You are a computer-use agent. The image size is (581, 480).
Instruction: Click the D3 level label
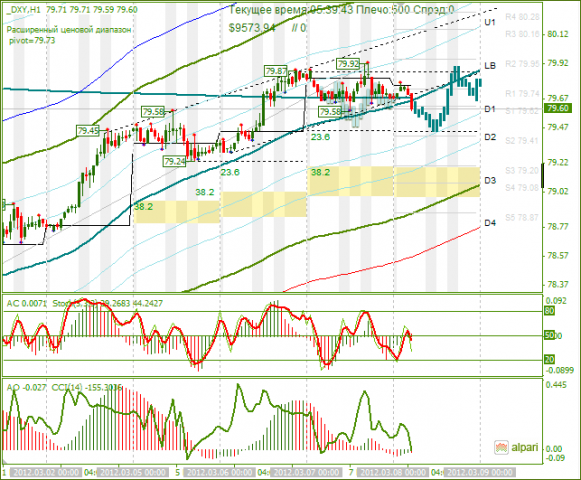490,180
